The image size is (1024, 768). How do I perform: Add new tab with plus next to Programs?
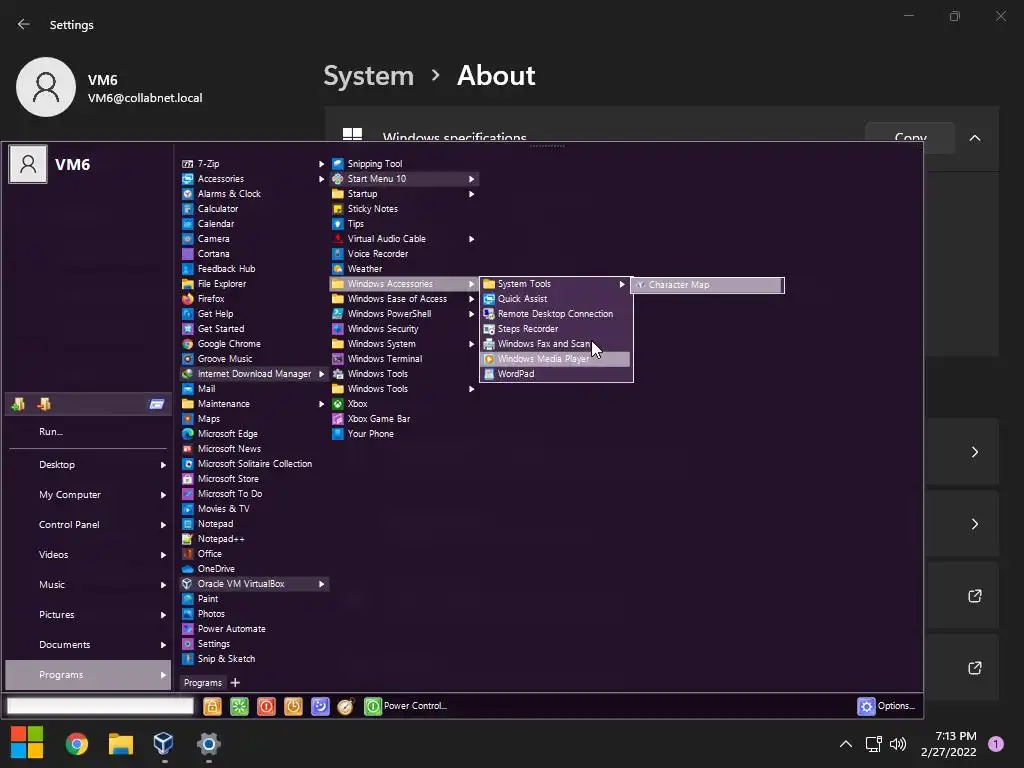click(x=235, y=683)
